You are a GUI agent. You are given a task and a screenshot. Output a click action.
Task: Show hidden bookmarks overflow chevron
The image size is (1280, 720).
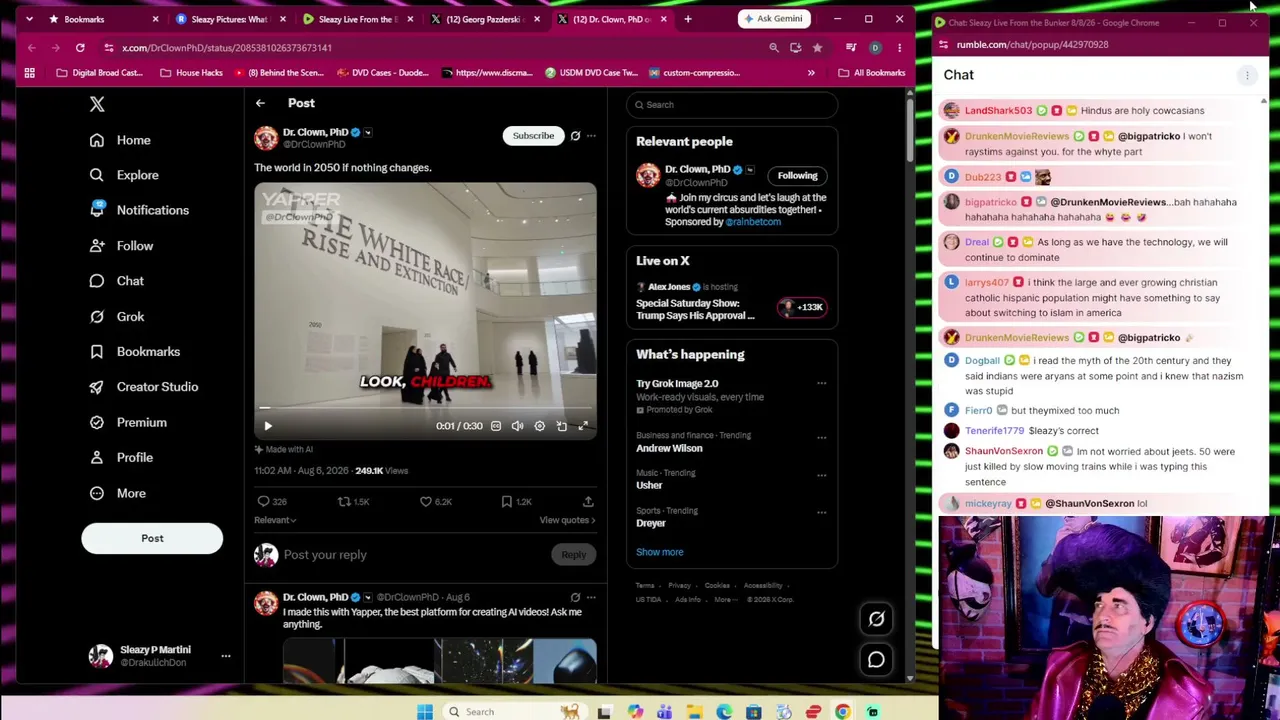(x=811, y=73)
